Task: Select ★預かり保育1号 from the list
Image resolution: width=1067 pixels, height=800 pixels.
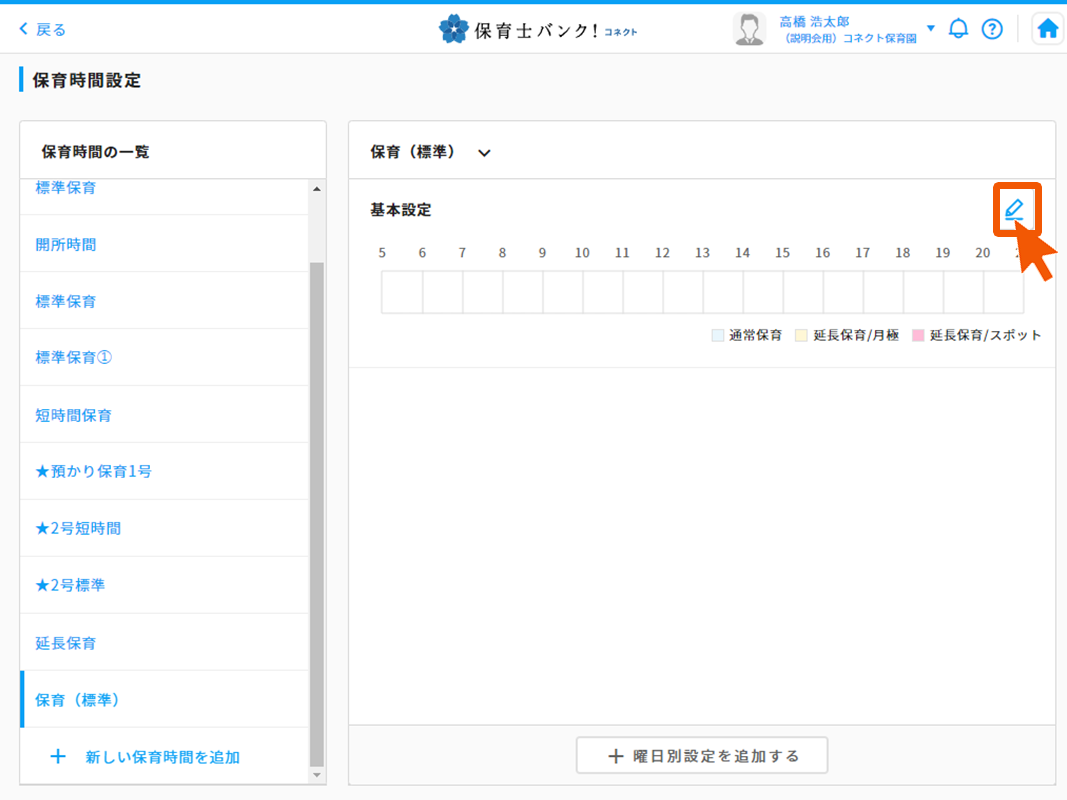Action: [x=94, y=471]
